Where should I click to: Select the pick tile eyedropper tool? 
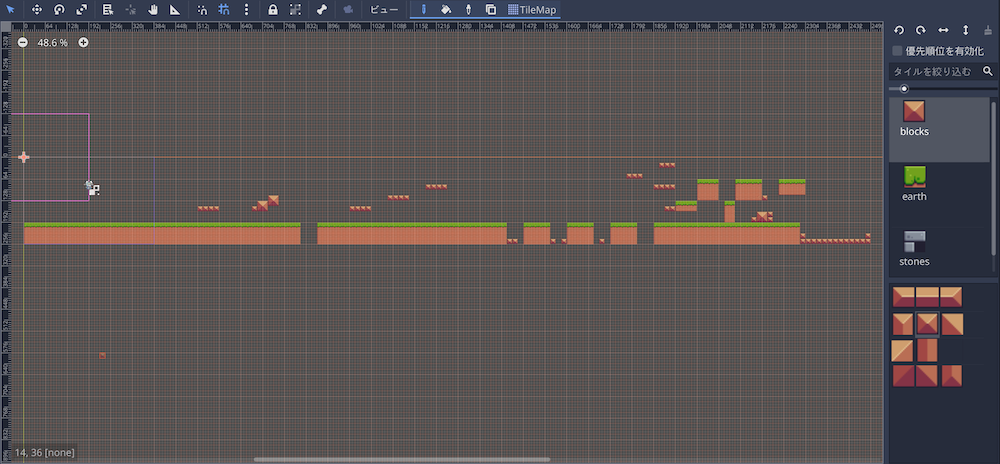coord(468,10)
